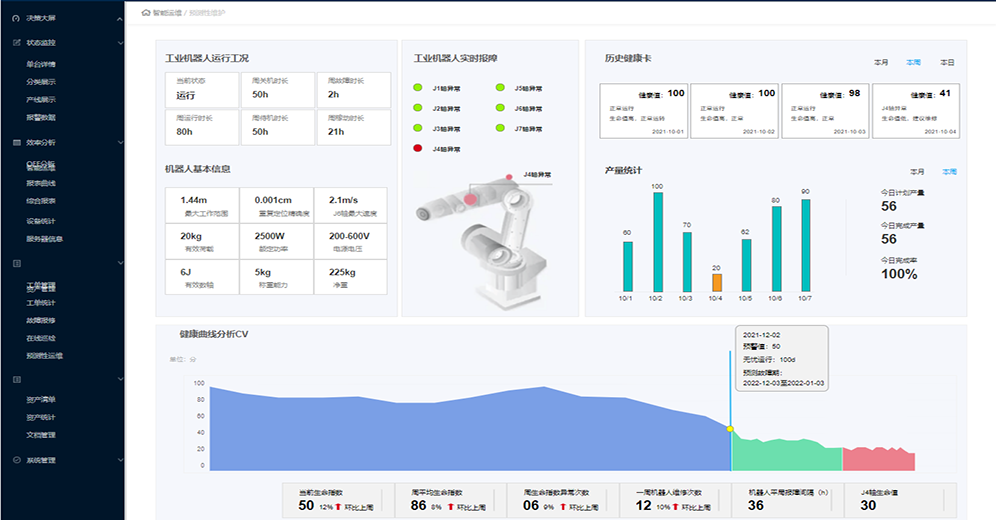
Task: Click the green J7 axis status dot
Action: [501, 128]
